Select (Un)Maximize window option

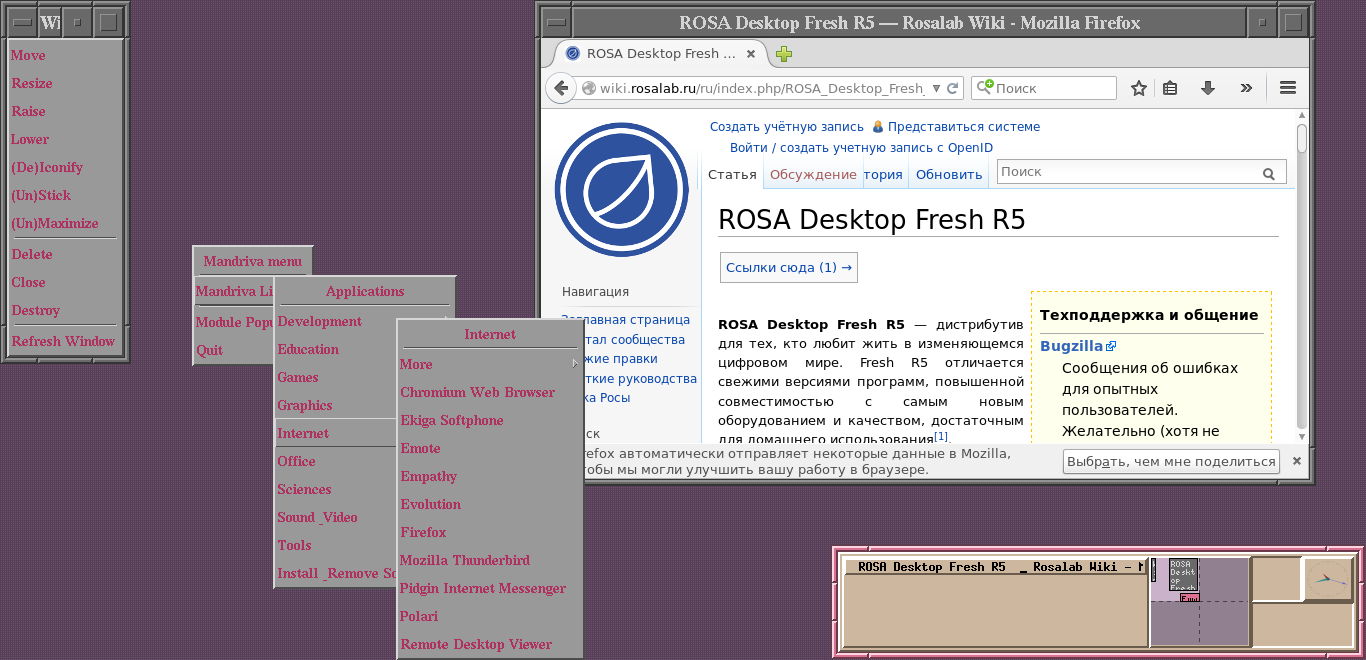64,224
